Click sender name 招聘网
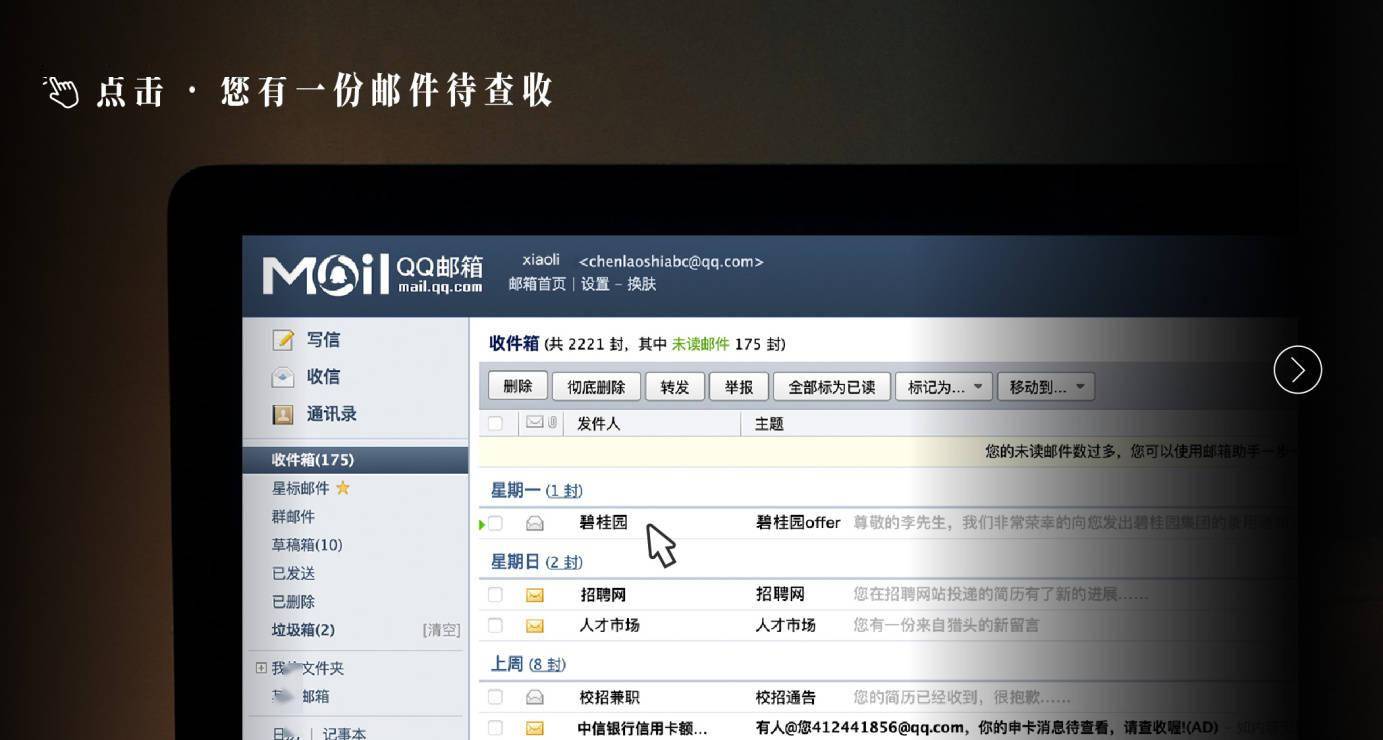 (x=603, y=595)
